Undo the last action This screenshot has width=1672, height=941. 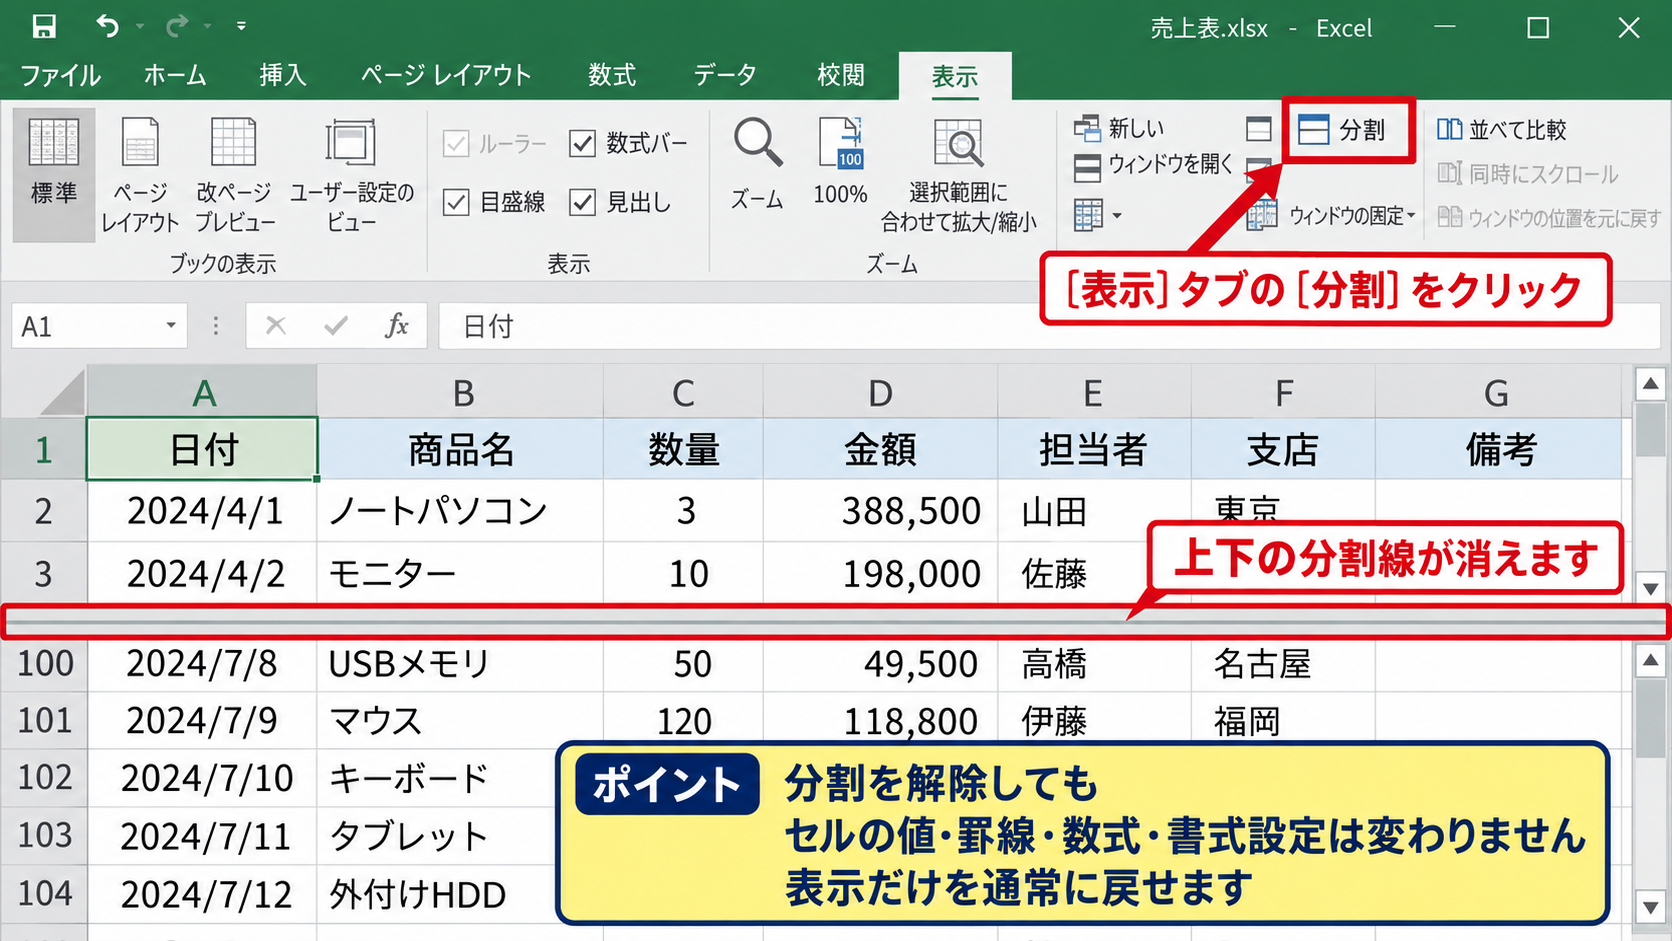107,26
